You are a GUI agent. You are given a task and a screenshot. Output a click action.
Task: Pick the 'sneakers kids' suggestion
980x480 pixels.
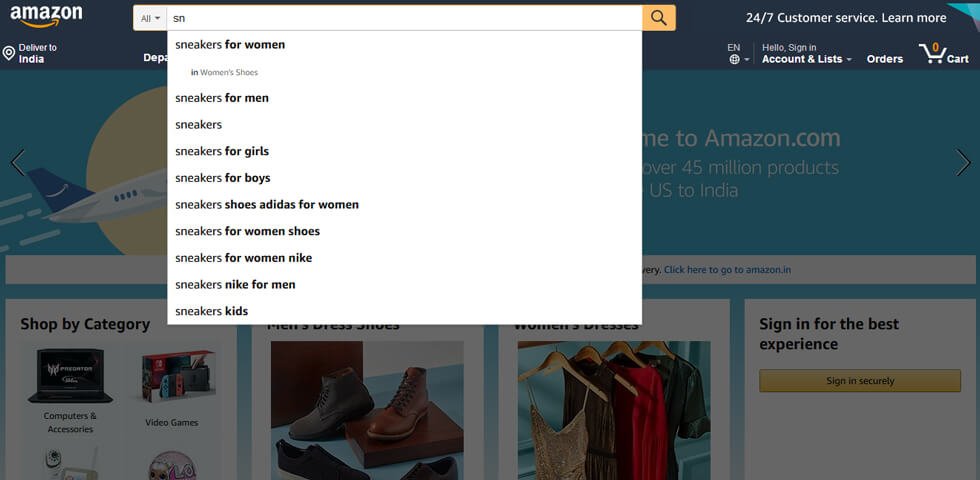pyautogui.click(x=404, y=311)
